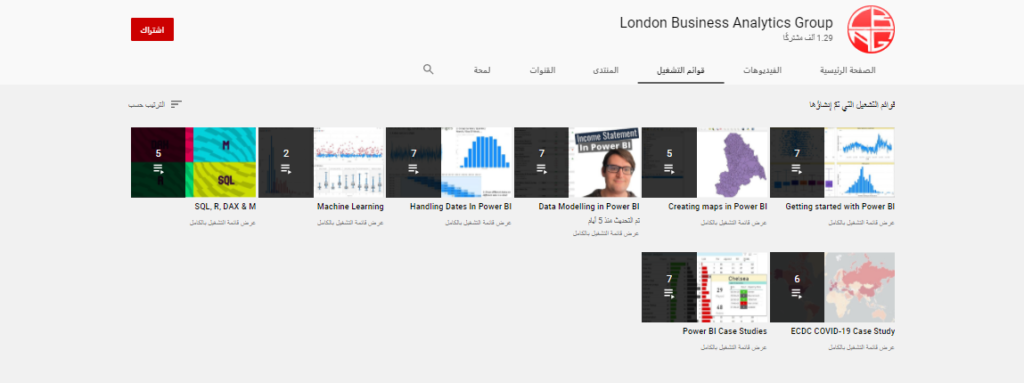
Task: Click the SQL, R, DAX & M title
Action: (225, 207)
